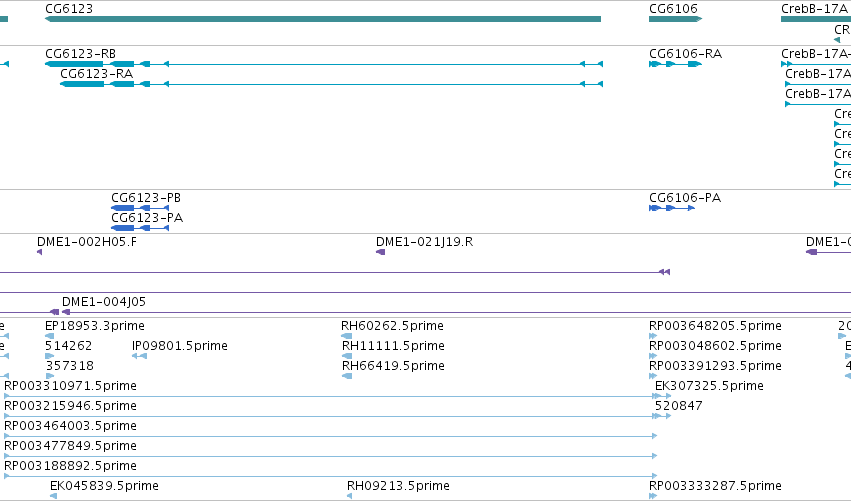Viewport: 851px width, 501px height.
Task: Select the CG6123-RB transcript thick exon
Action: 74,64
